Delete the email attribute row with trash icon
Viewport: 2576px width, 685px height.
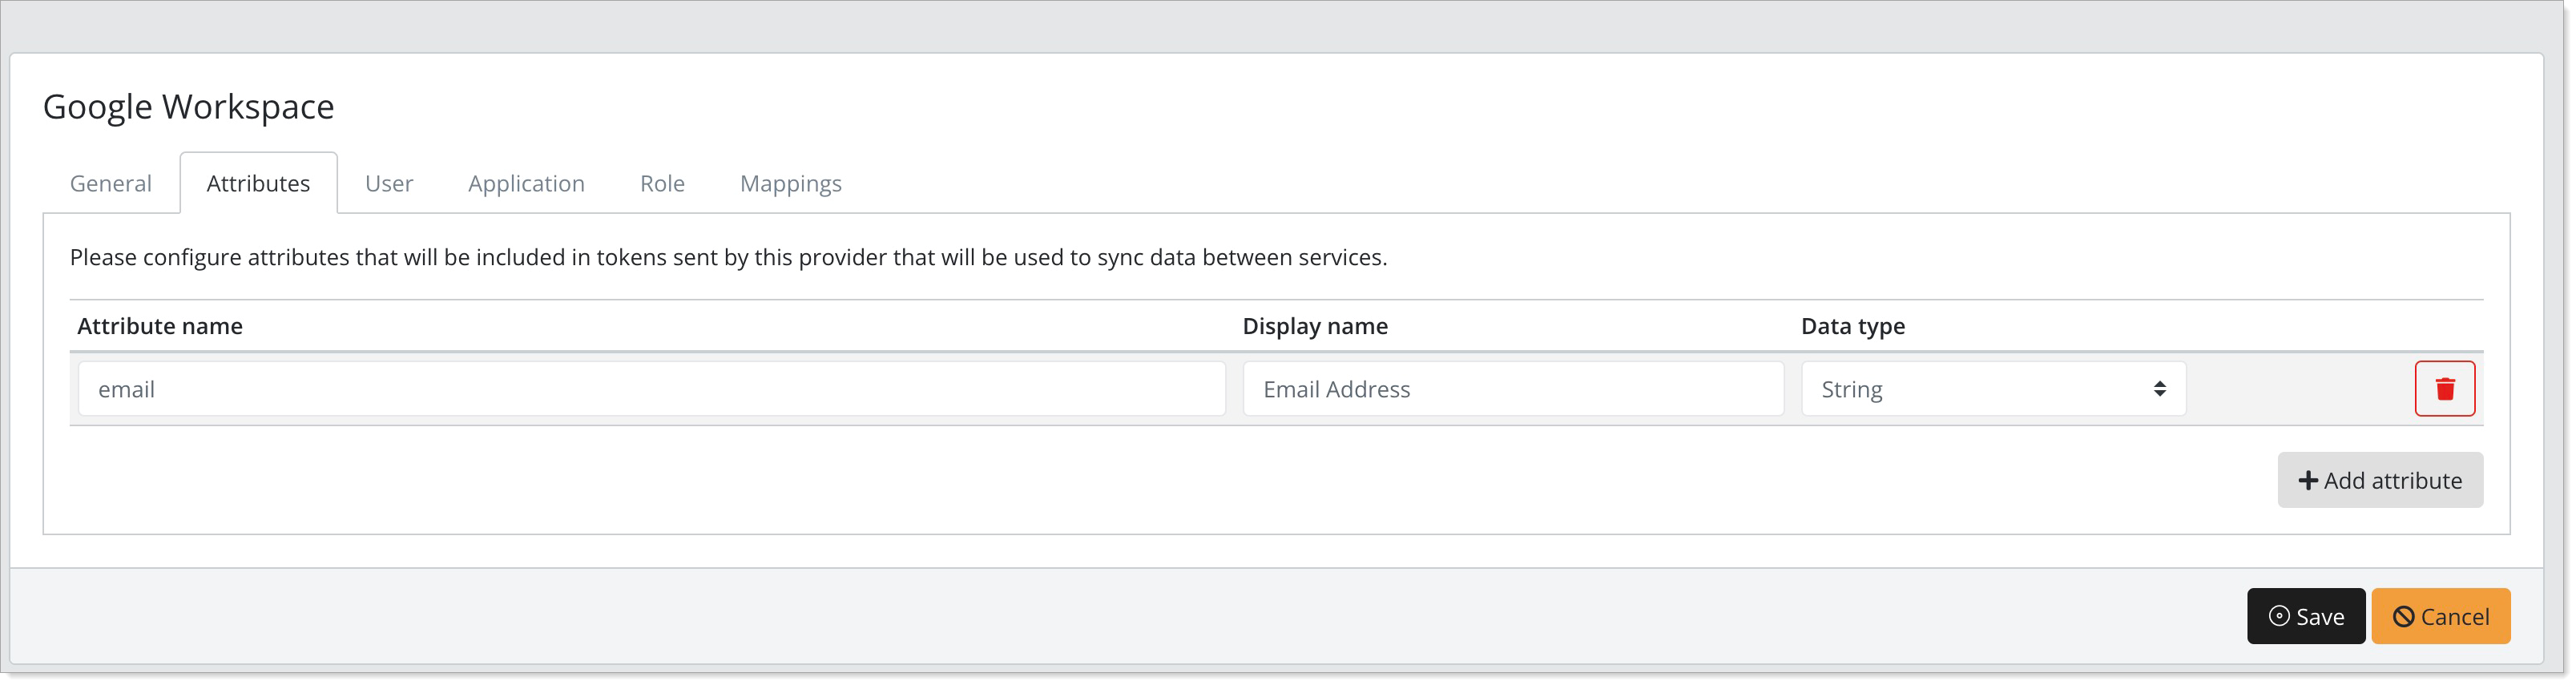point(2444,388)
